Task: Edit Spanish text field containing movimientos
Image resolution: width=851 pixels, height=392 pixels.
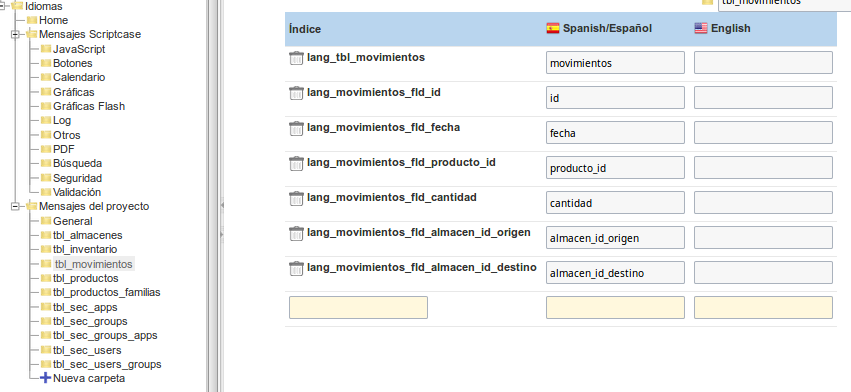Action: pos(615,62)
